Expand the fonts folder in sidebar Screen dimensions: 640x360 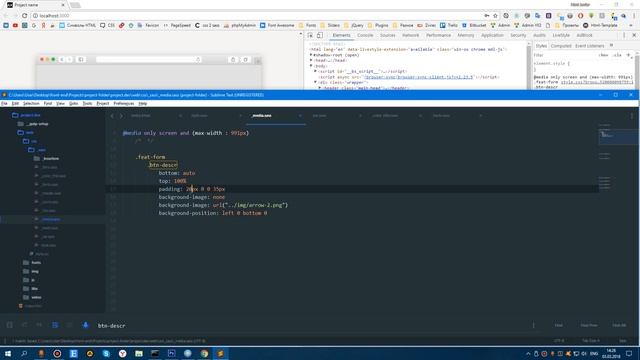click(32, 263)
